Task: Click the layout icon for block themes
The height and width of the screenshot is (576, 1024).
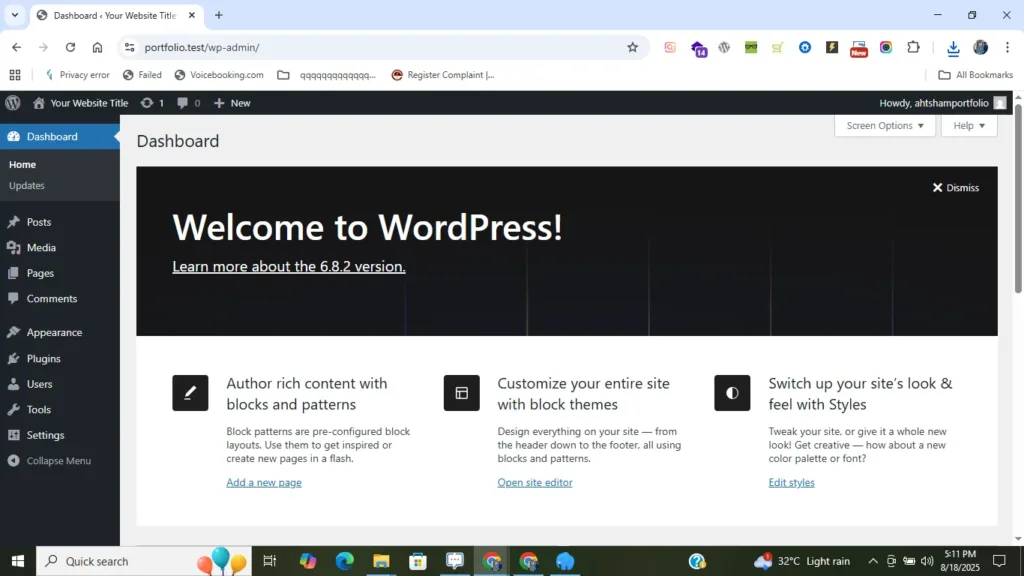Action: [x=461, y=393]
